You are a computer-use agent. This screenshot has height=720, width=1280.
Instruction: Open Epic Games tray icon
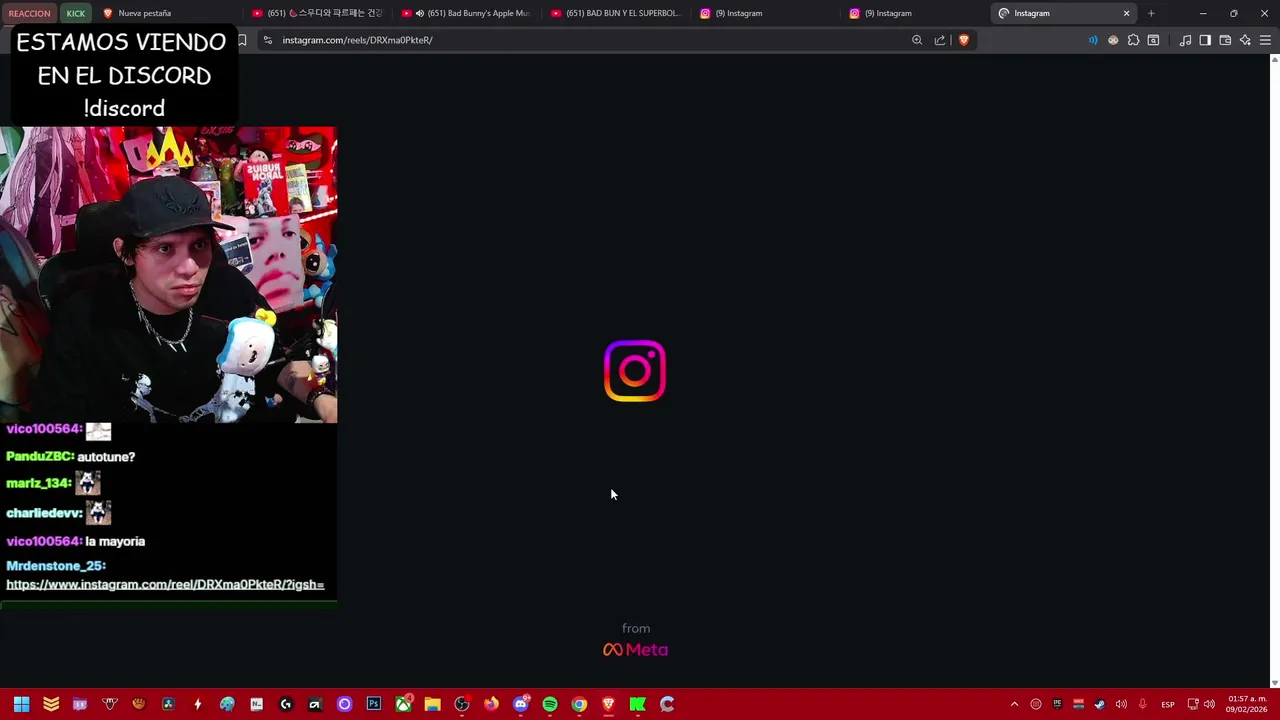[1057, 704]
